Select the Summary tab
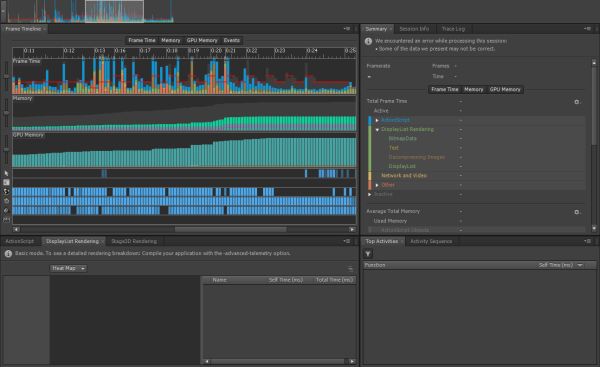The width and height of the screenshot is (600, 367). tap(376, 29)
